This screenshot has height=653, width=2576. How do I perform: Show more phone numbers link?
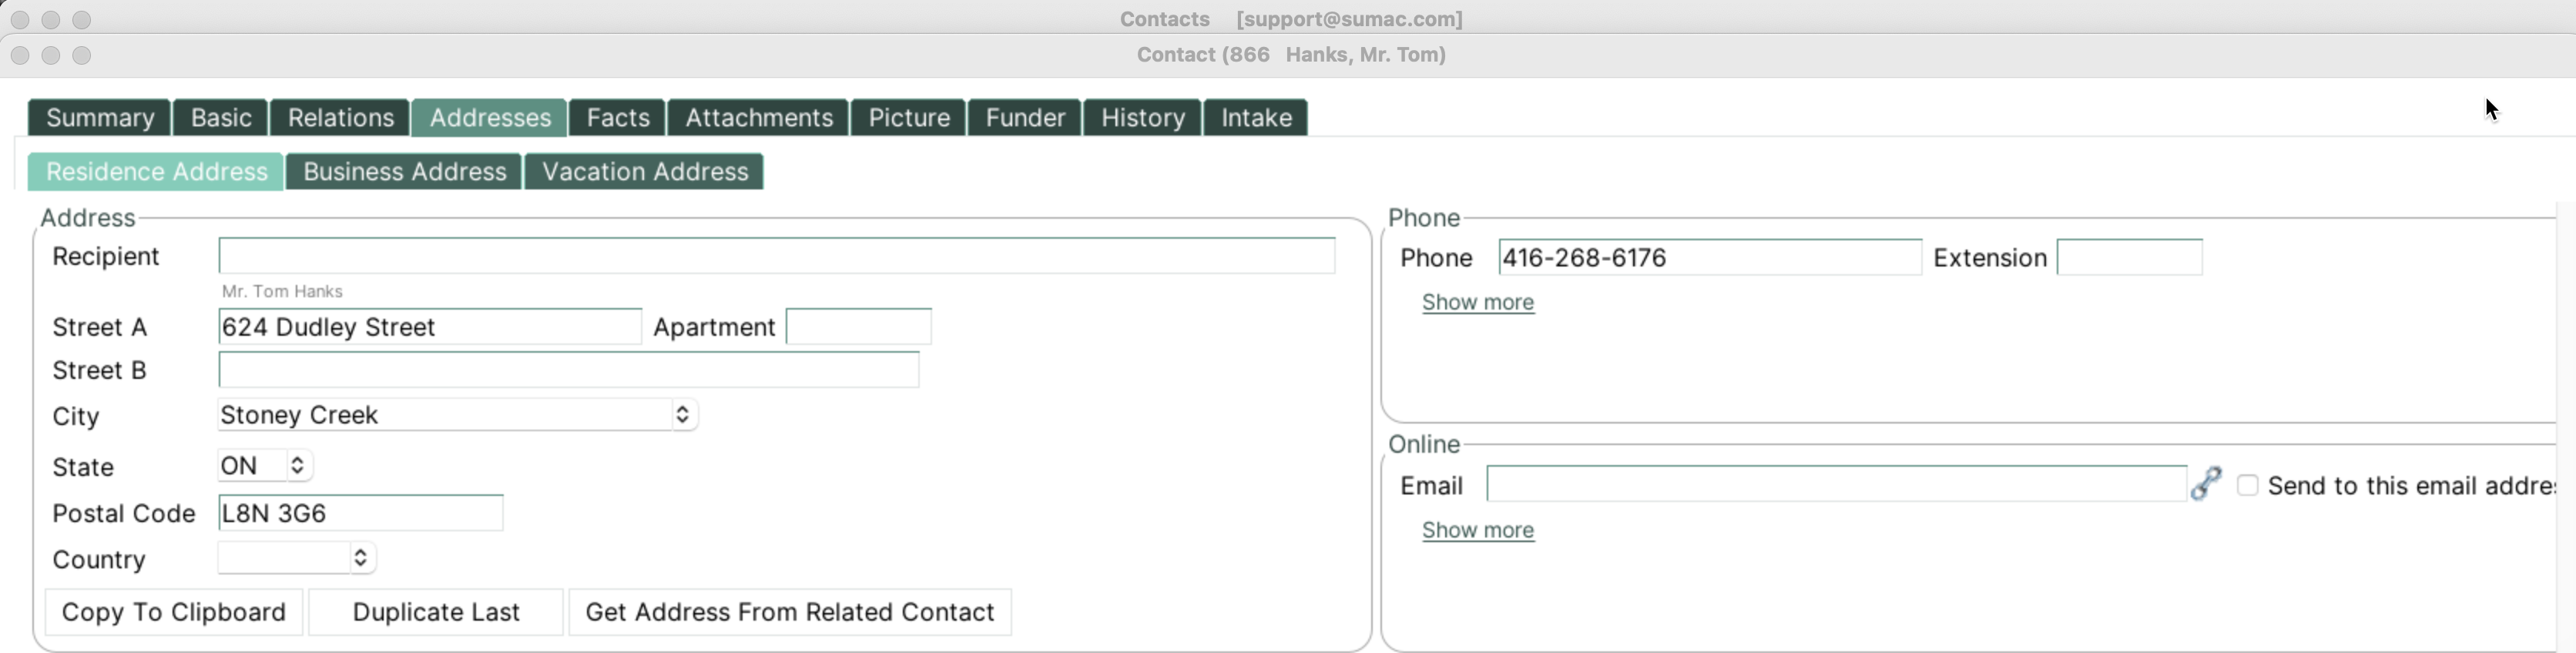click(x=1478, y=302)
